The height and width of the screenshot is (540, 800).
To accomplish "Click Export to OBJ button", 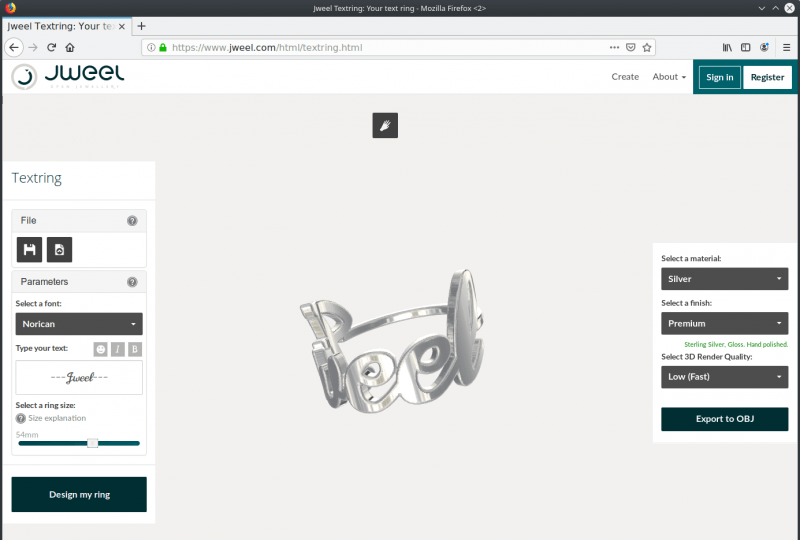I will (724, 419).
